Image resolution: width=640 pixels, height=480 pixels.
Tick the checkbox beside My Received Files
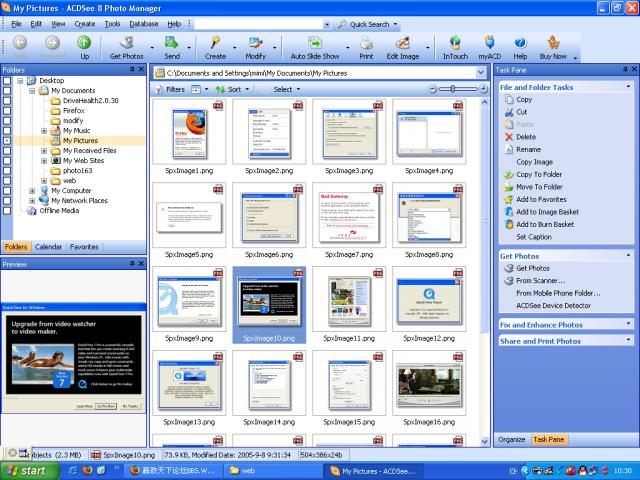click(x=7, y=151)
